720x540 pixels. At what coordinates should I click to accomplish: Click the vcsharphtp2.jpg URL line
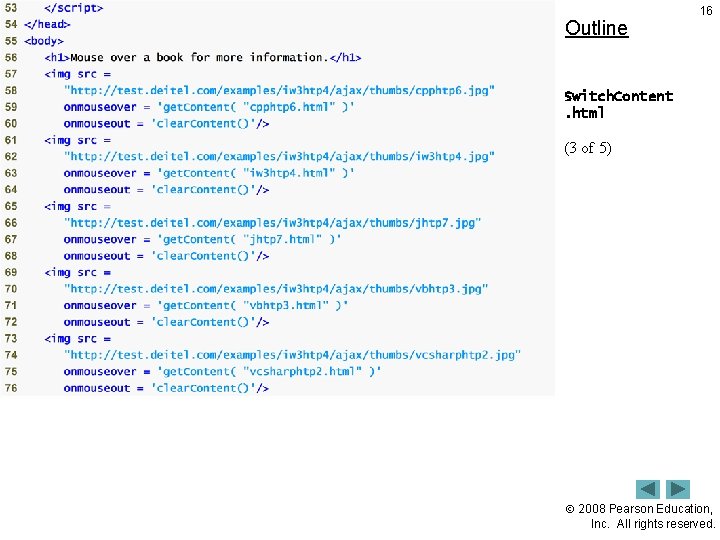click(x=292, y=355)
